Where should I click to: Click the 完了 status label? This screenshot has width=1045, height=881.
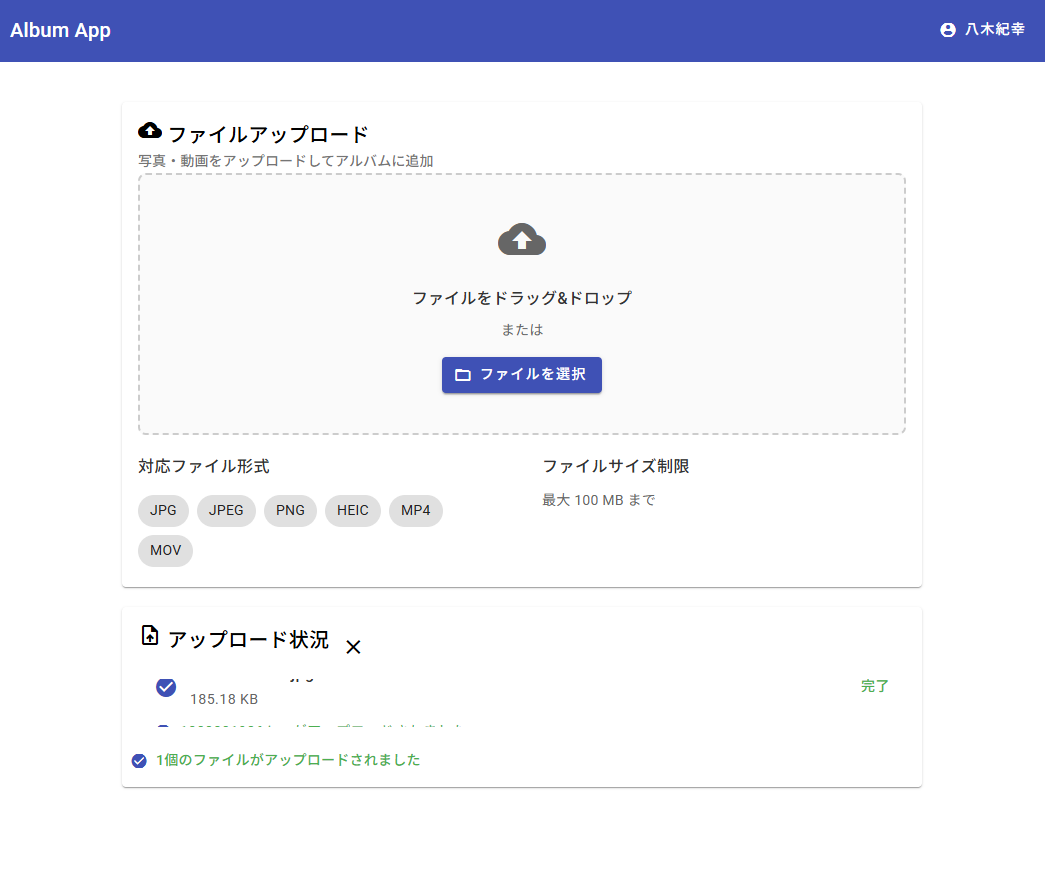click(x=875, y=687)
